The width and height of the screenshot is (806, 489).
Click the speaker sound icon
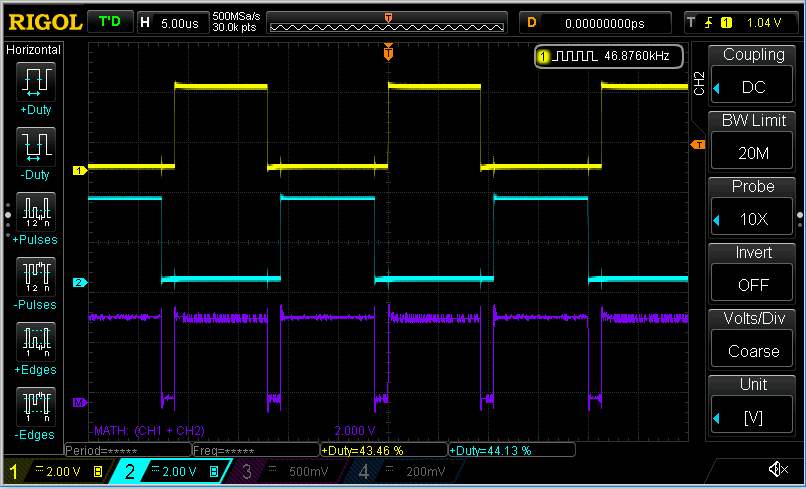pos(778,469)
